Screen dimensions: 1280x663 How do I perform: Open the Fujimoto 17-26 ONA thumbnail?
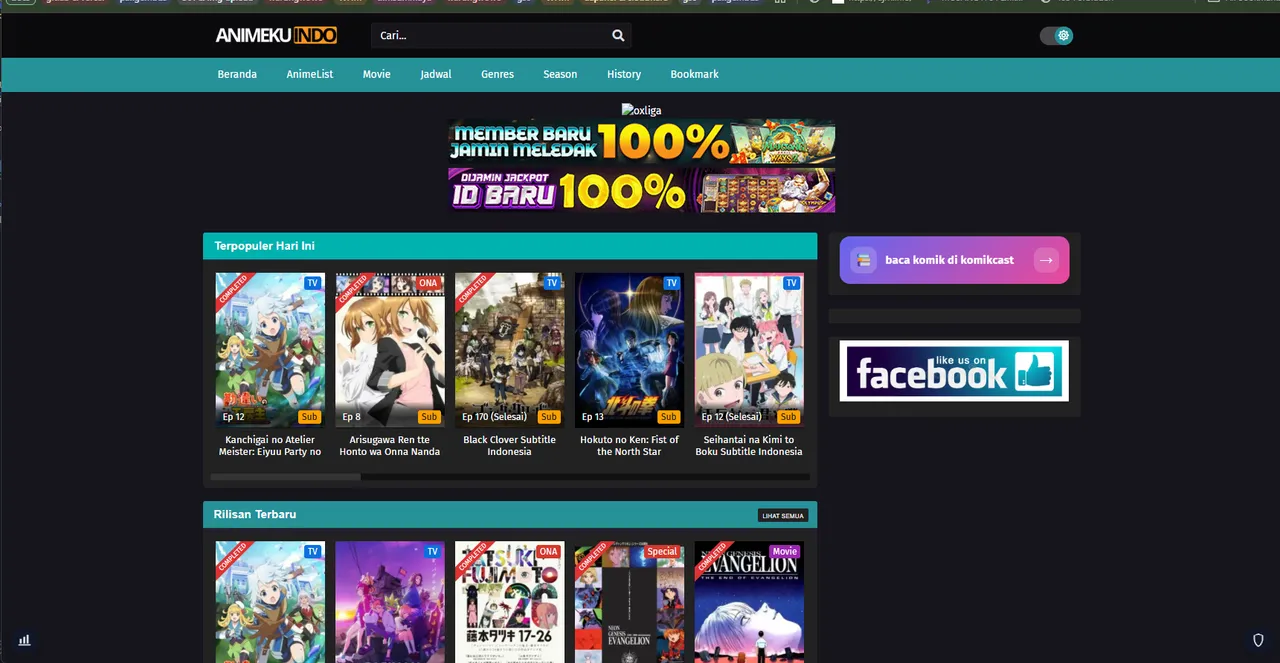click(x=509, y=602)
